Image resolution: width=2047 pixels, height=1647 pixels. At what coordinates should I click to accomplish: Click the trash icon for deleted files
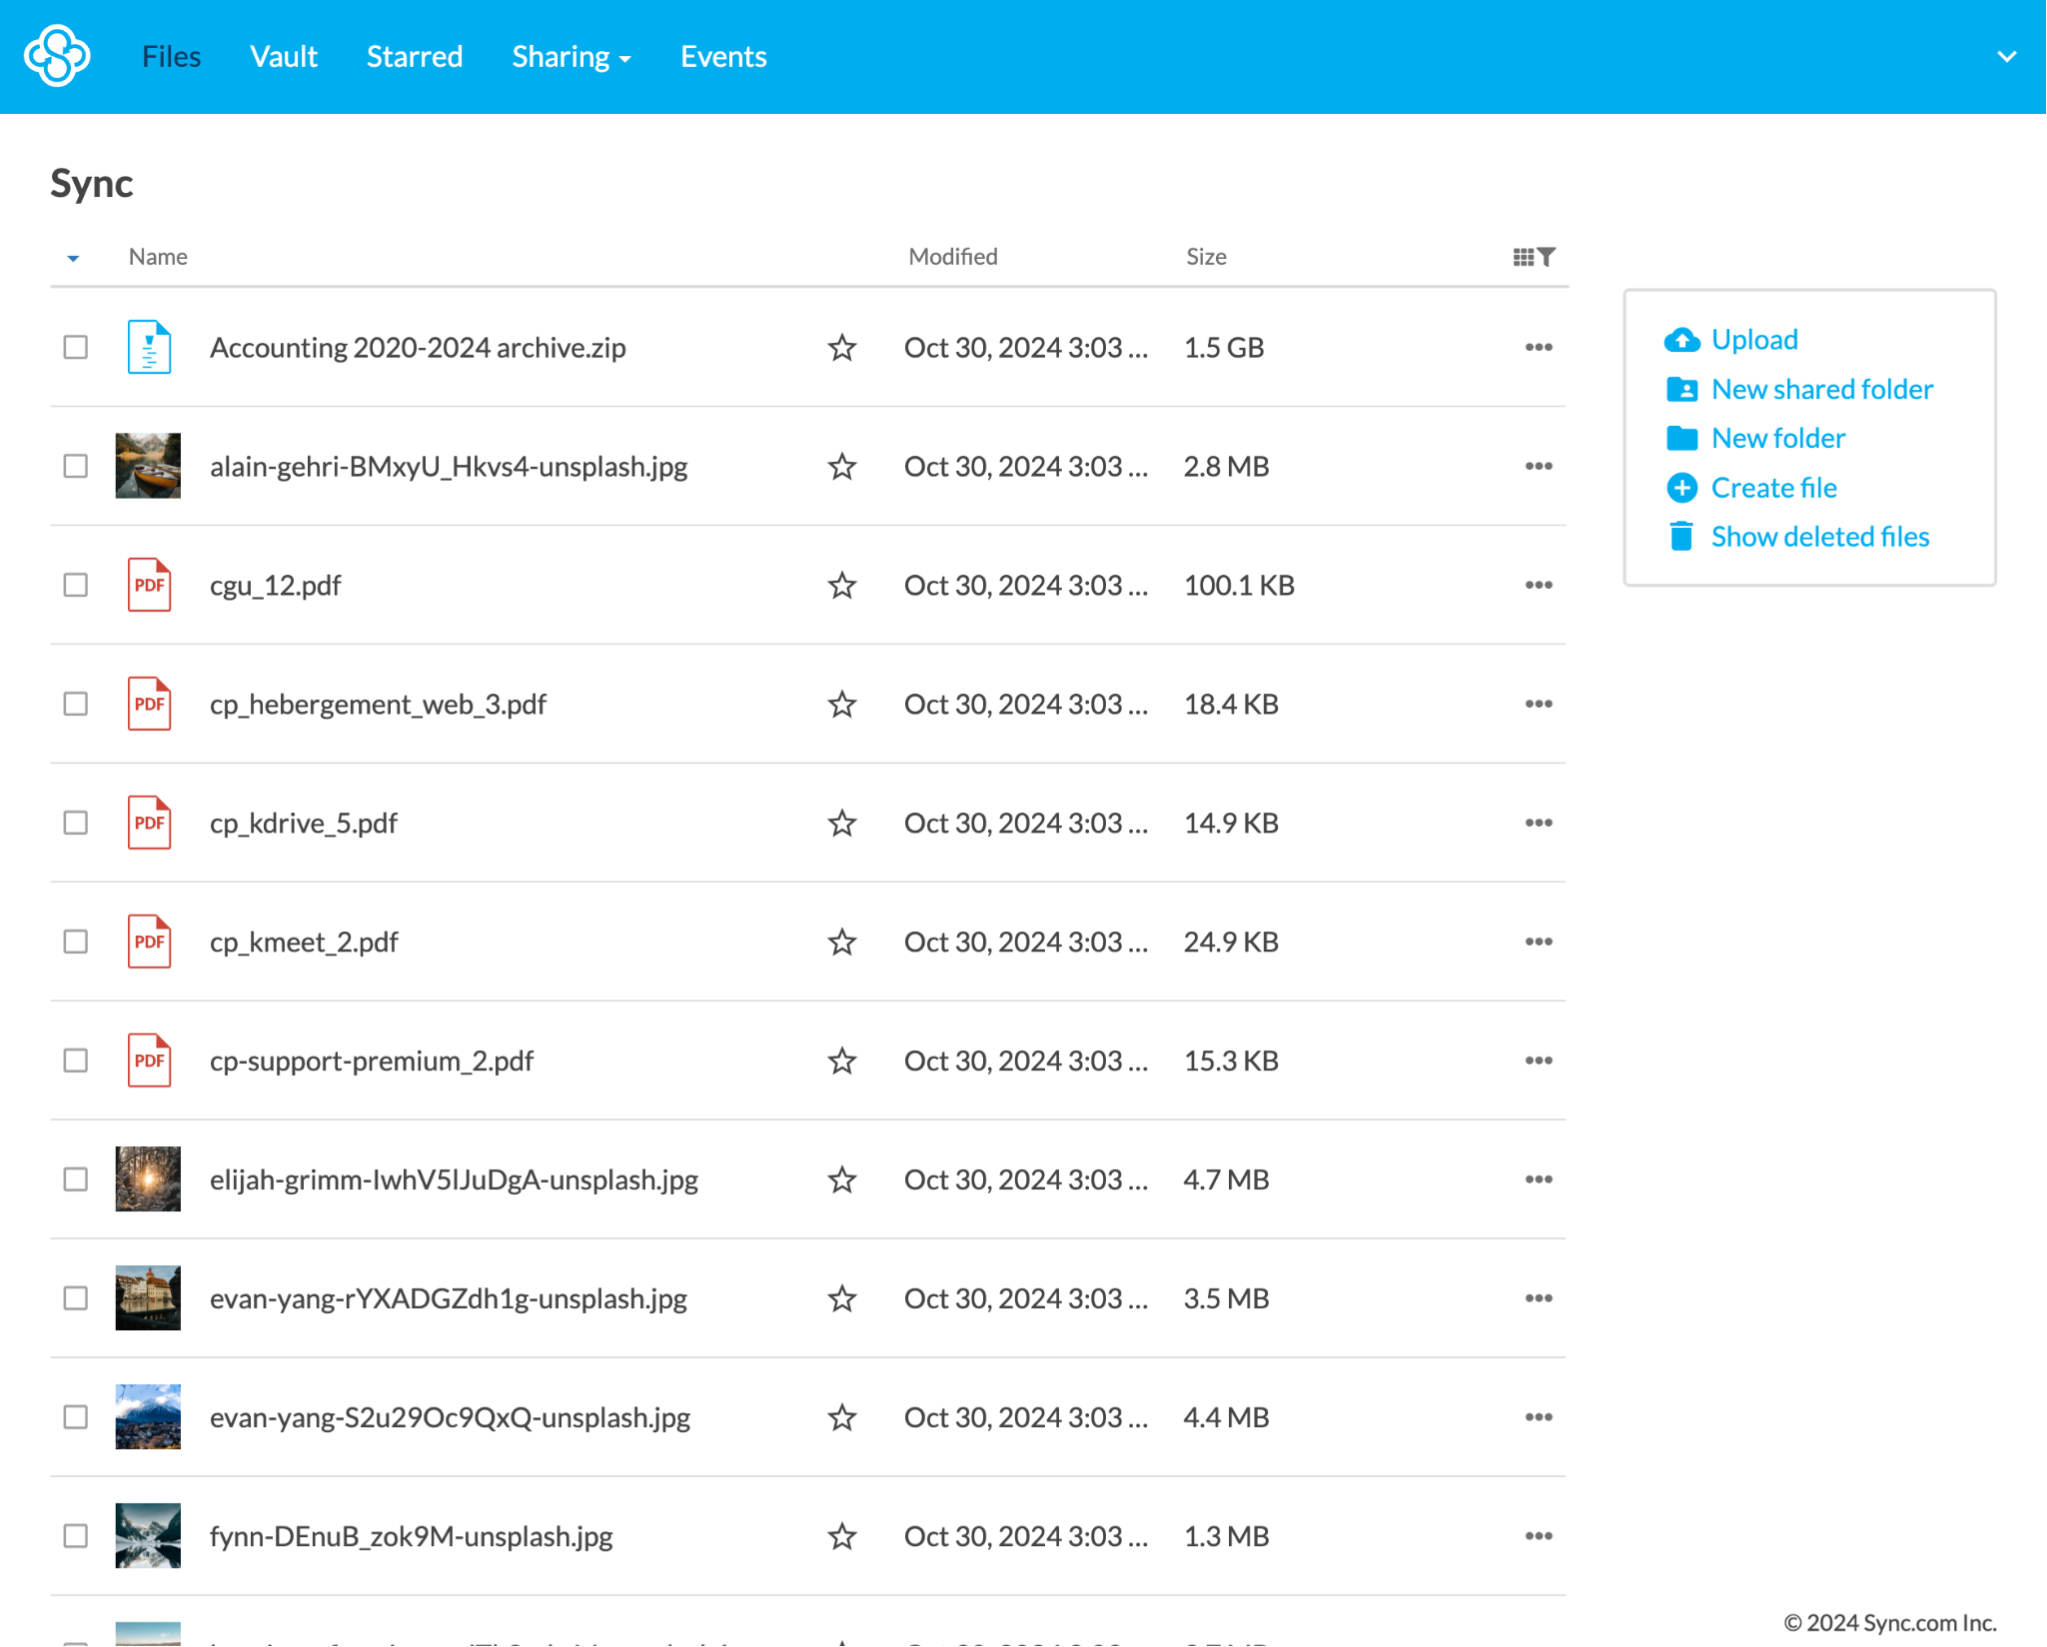1682,537
